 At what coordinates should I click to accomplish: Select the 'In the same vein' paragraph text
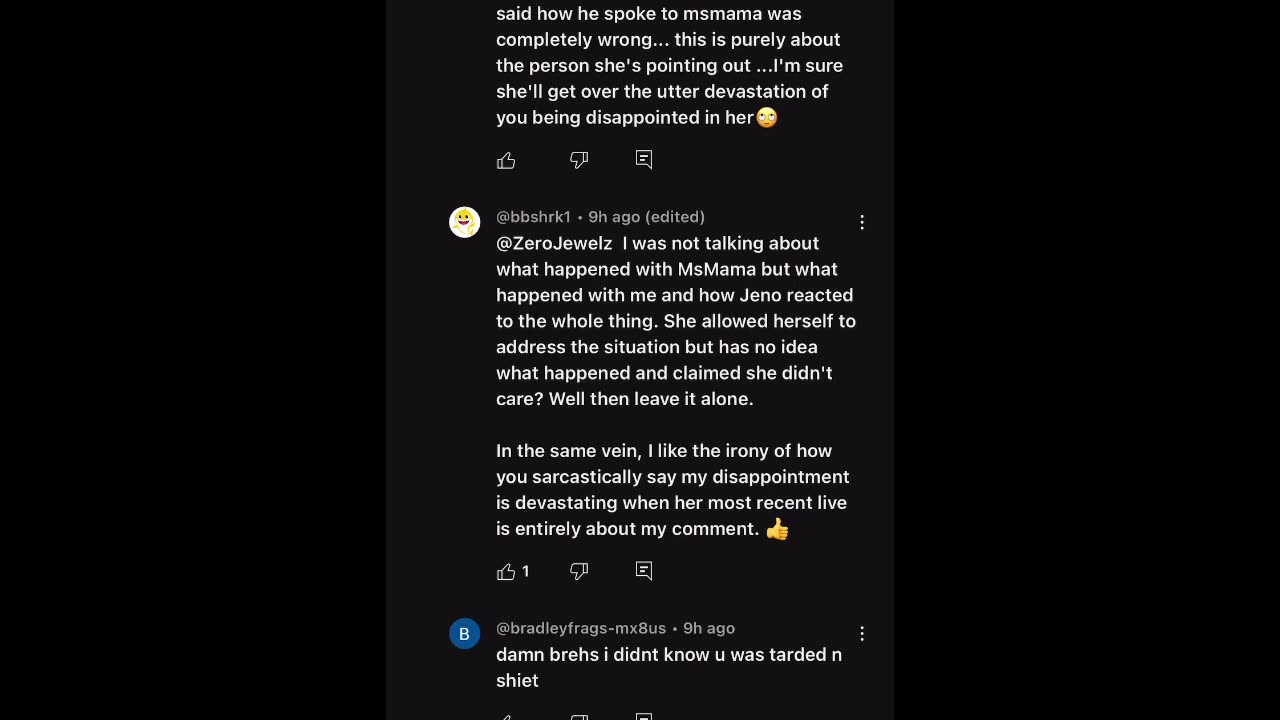pos(673,490)
